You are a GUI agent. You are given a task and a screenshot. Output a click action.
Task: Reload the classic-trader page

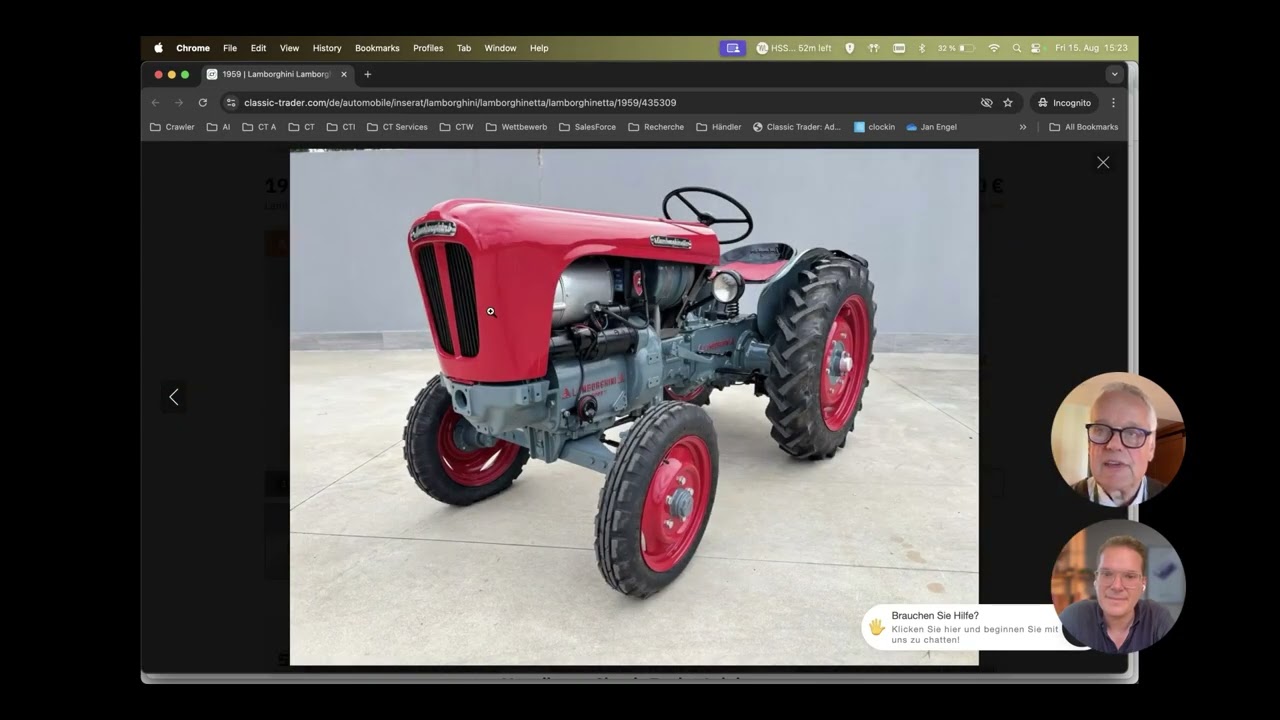coord(203,103)
